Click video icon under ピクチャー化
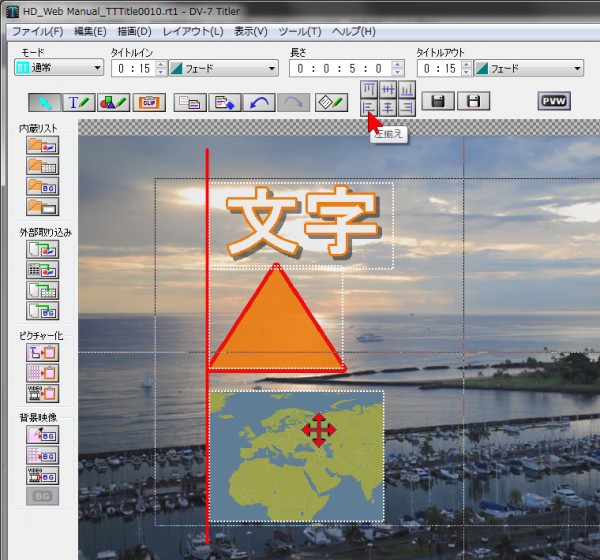This screenshot has width=600, height=560. [42, 393]
